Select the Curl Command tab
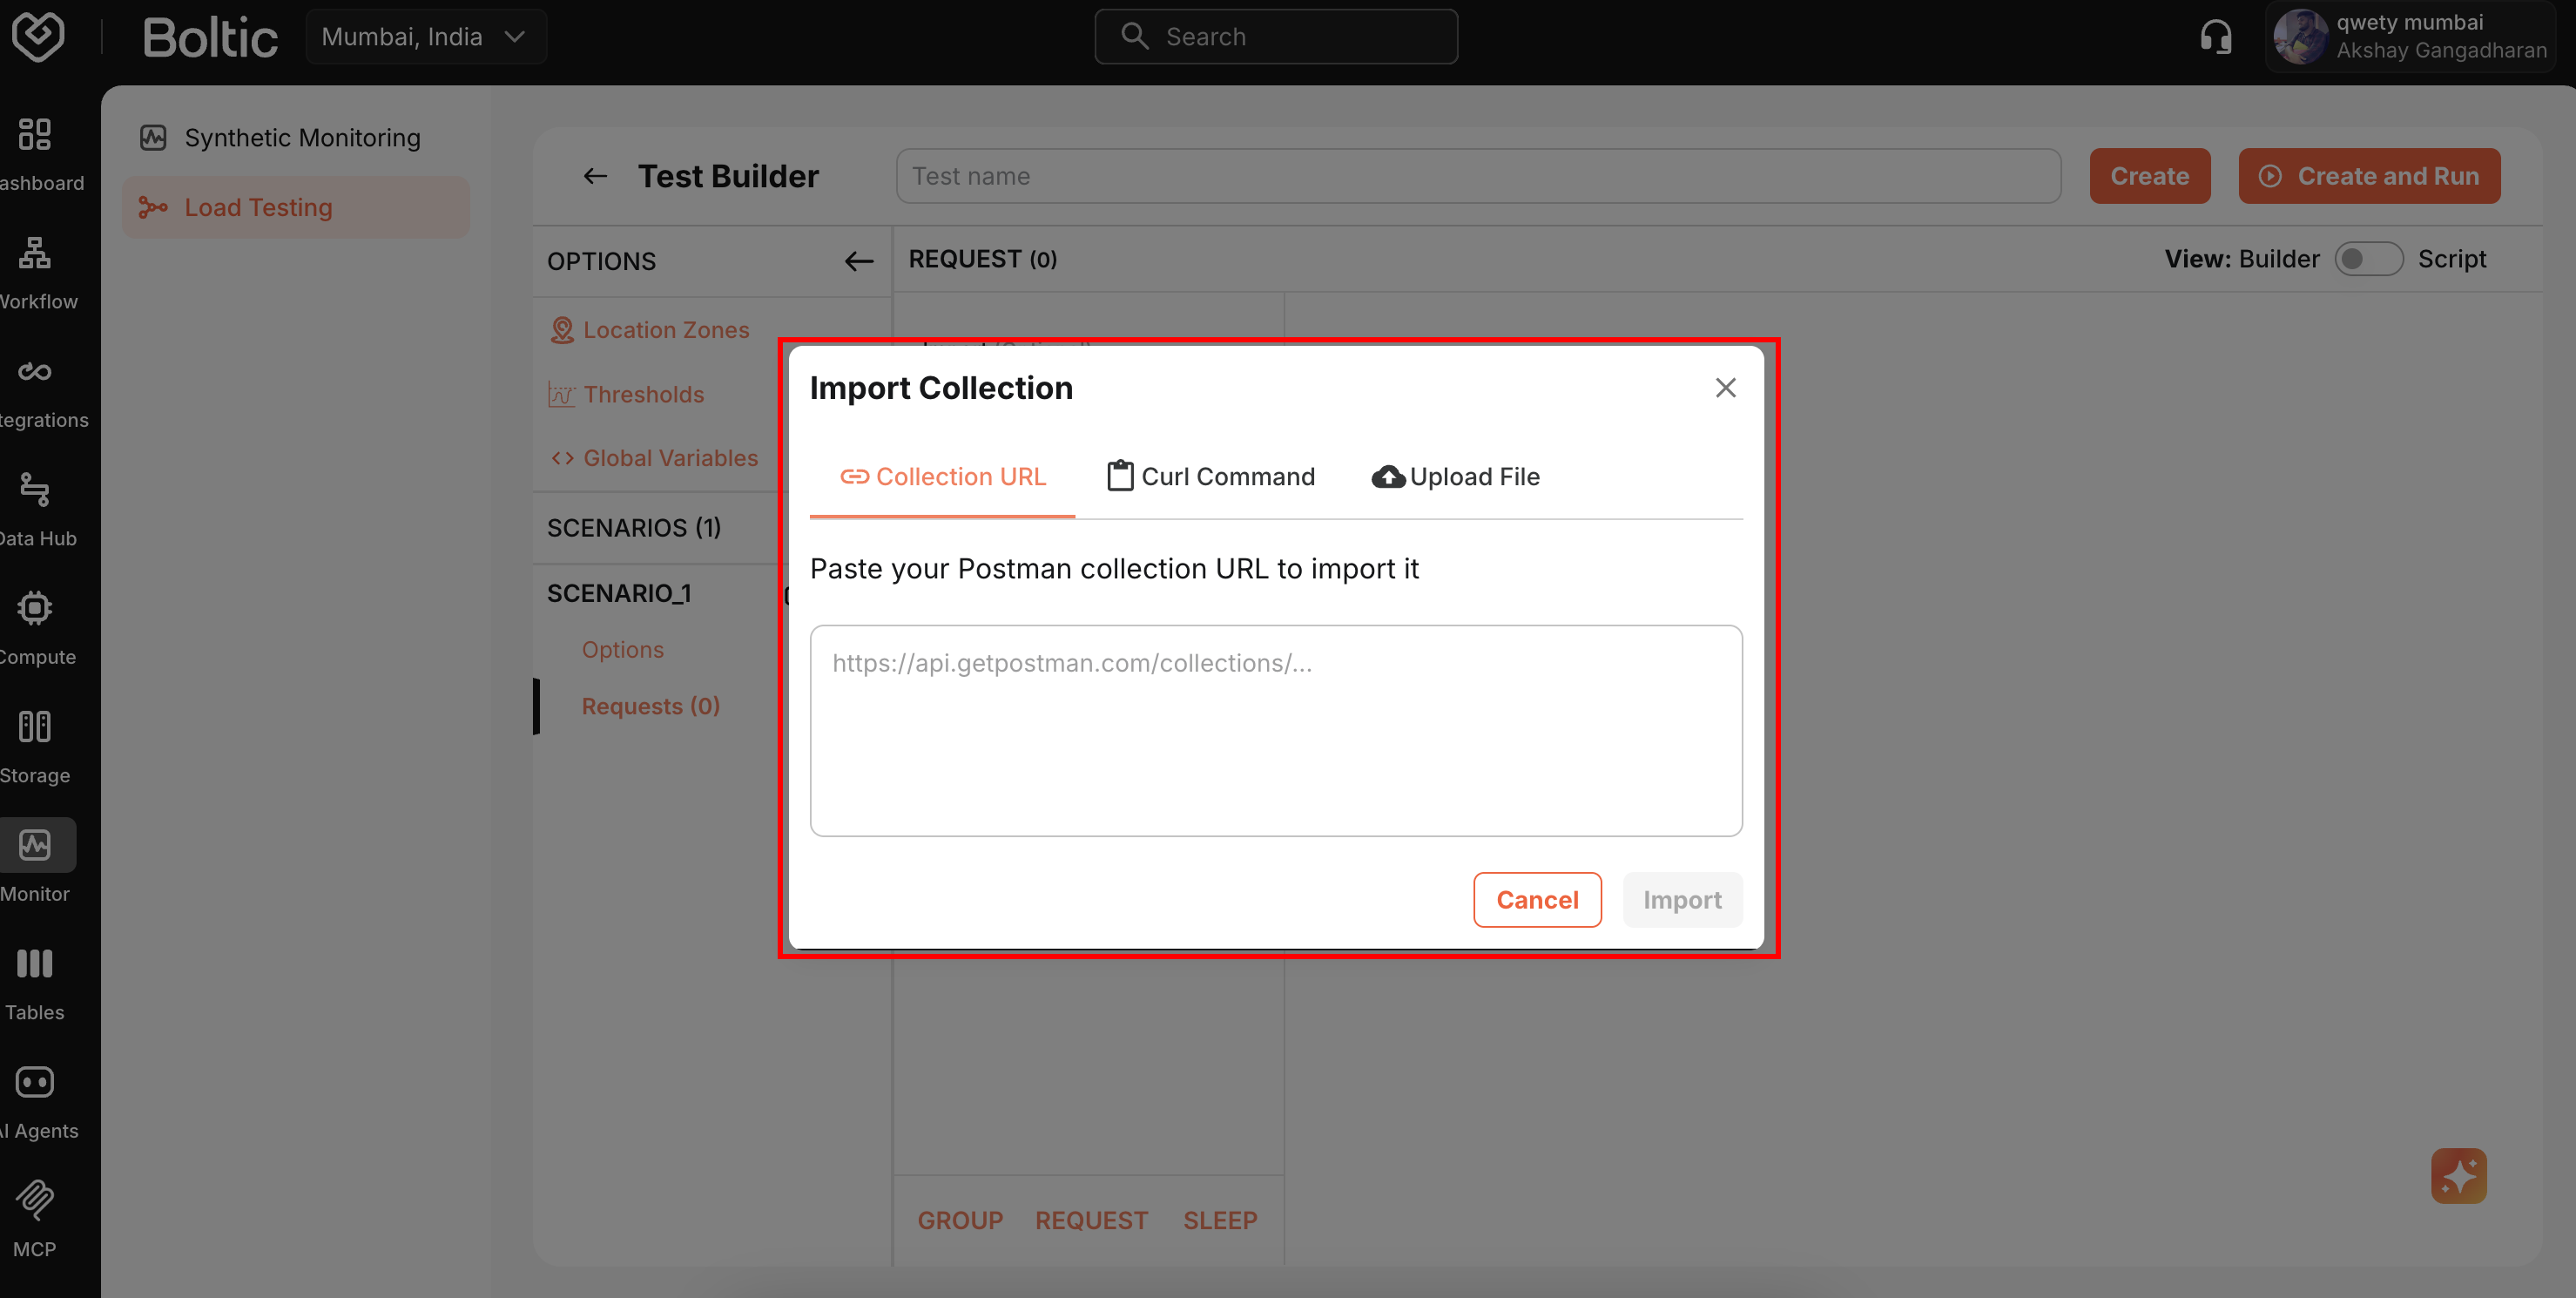This screenshot has height=1298, width=2576. (1210, 476)
